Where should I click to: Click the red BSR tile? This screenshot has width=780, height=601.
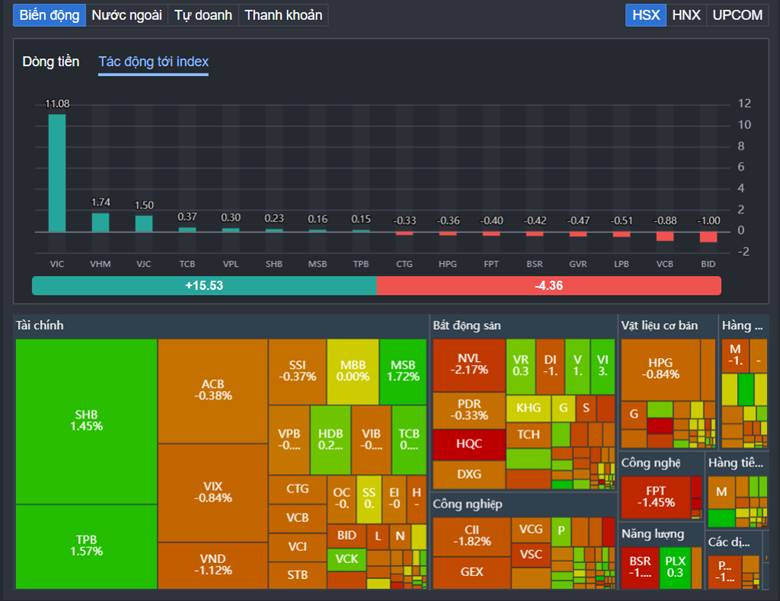[640, 568]
